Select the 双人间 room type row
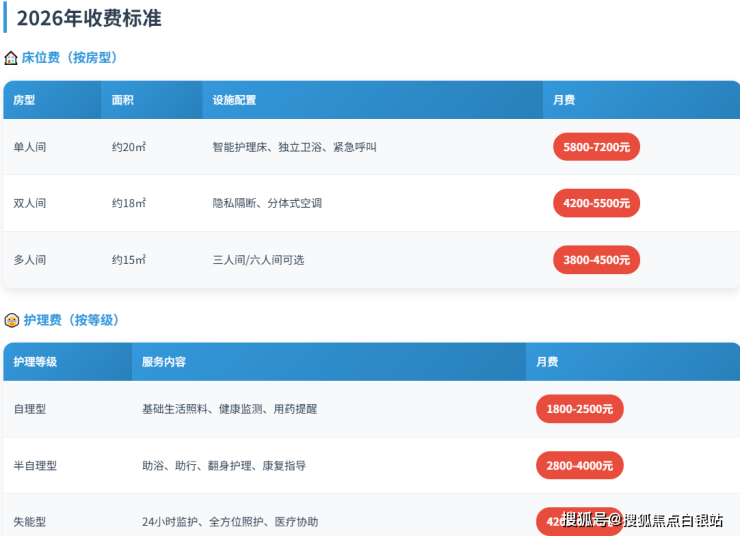Viewport: 740px width, 536px height. click(29, 203)
